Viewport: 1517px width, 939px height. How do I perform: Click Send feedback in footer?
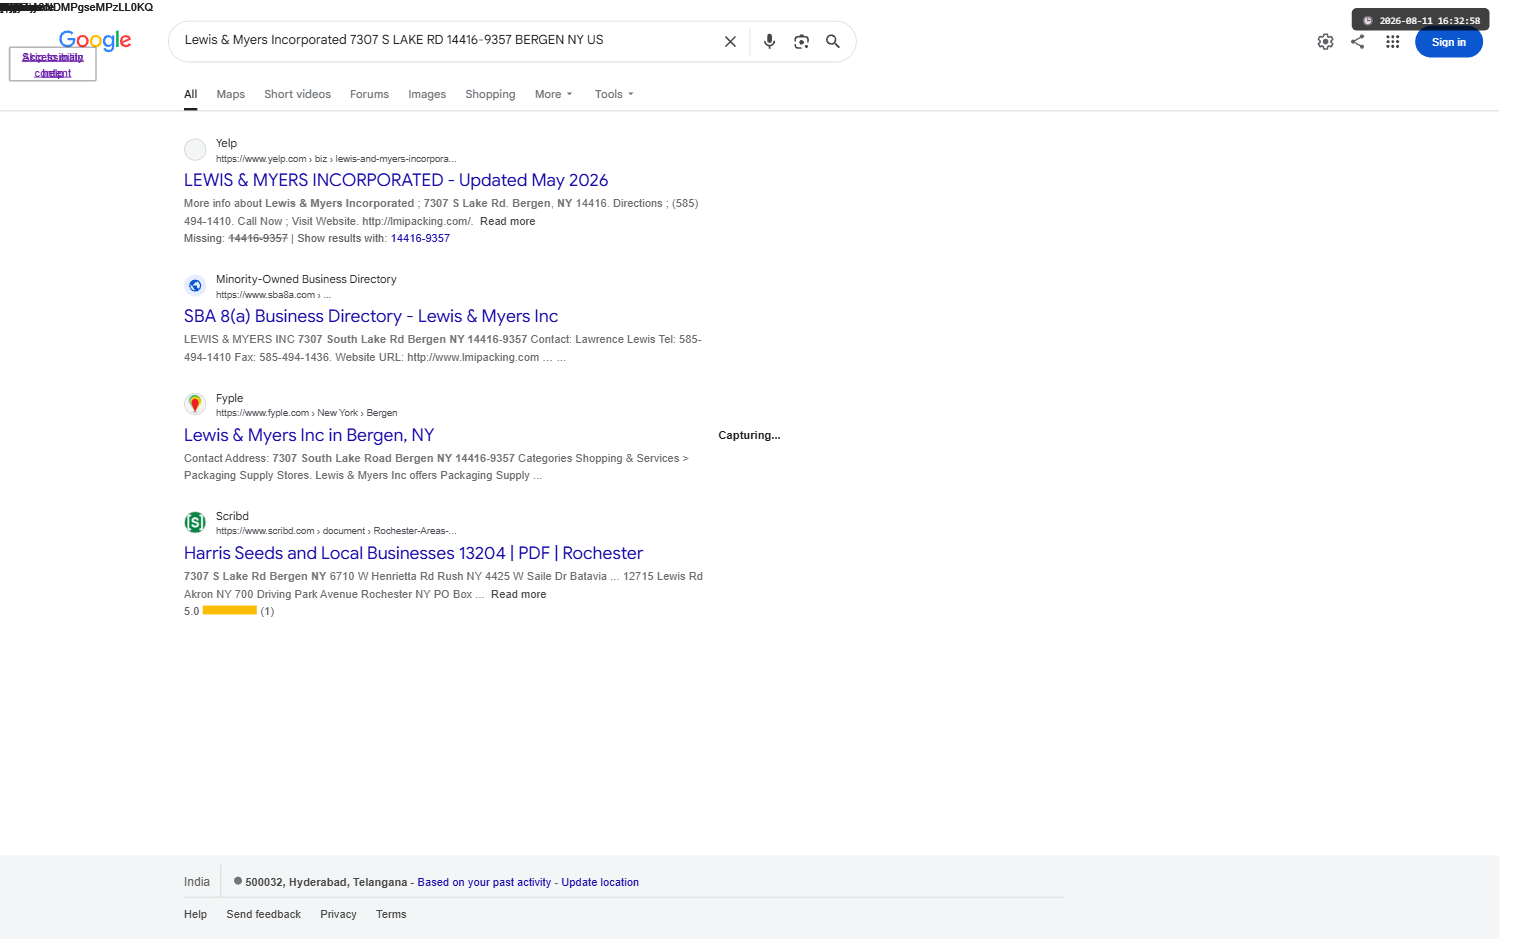tap(263, 914)
